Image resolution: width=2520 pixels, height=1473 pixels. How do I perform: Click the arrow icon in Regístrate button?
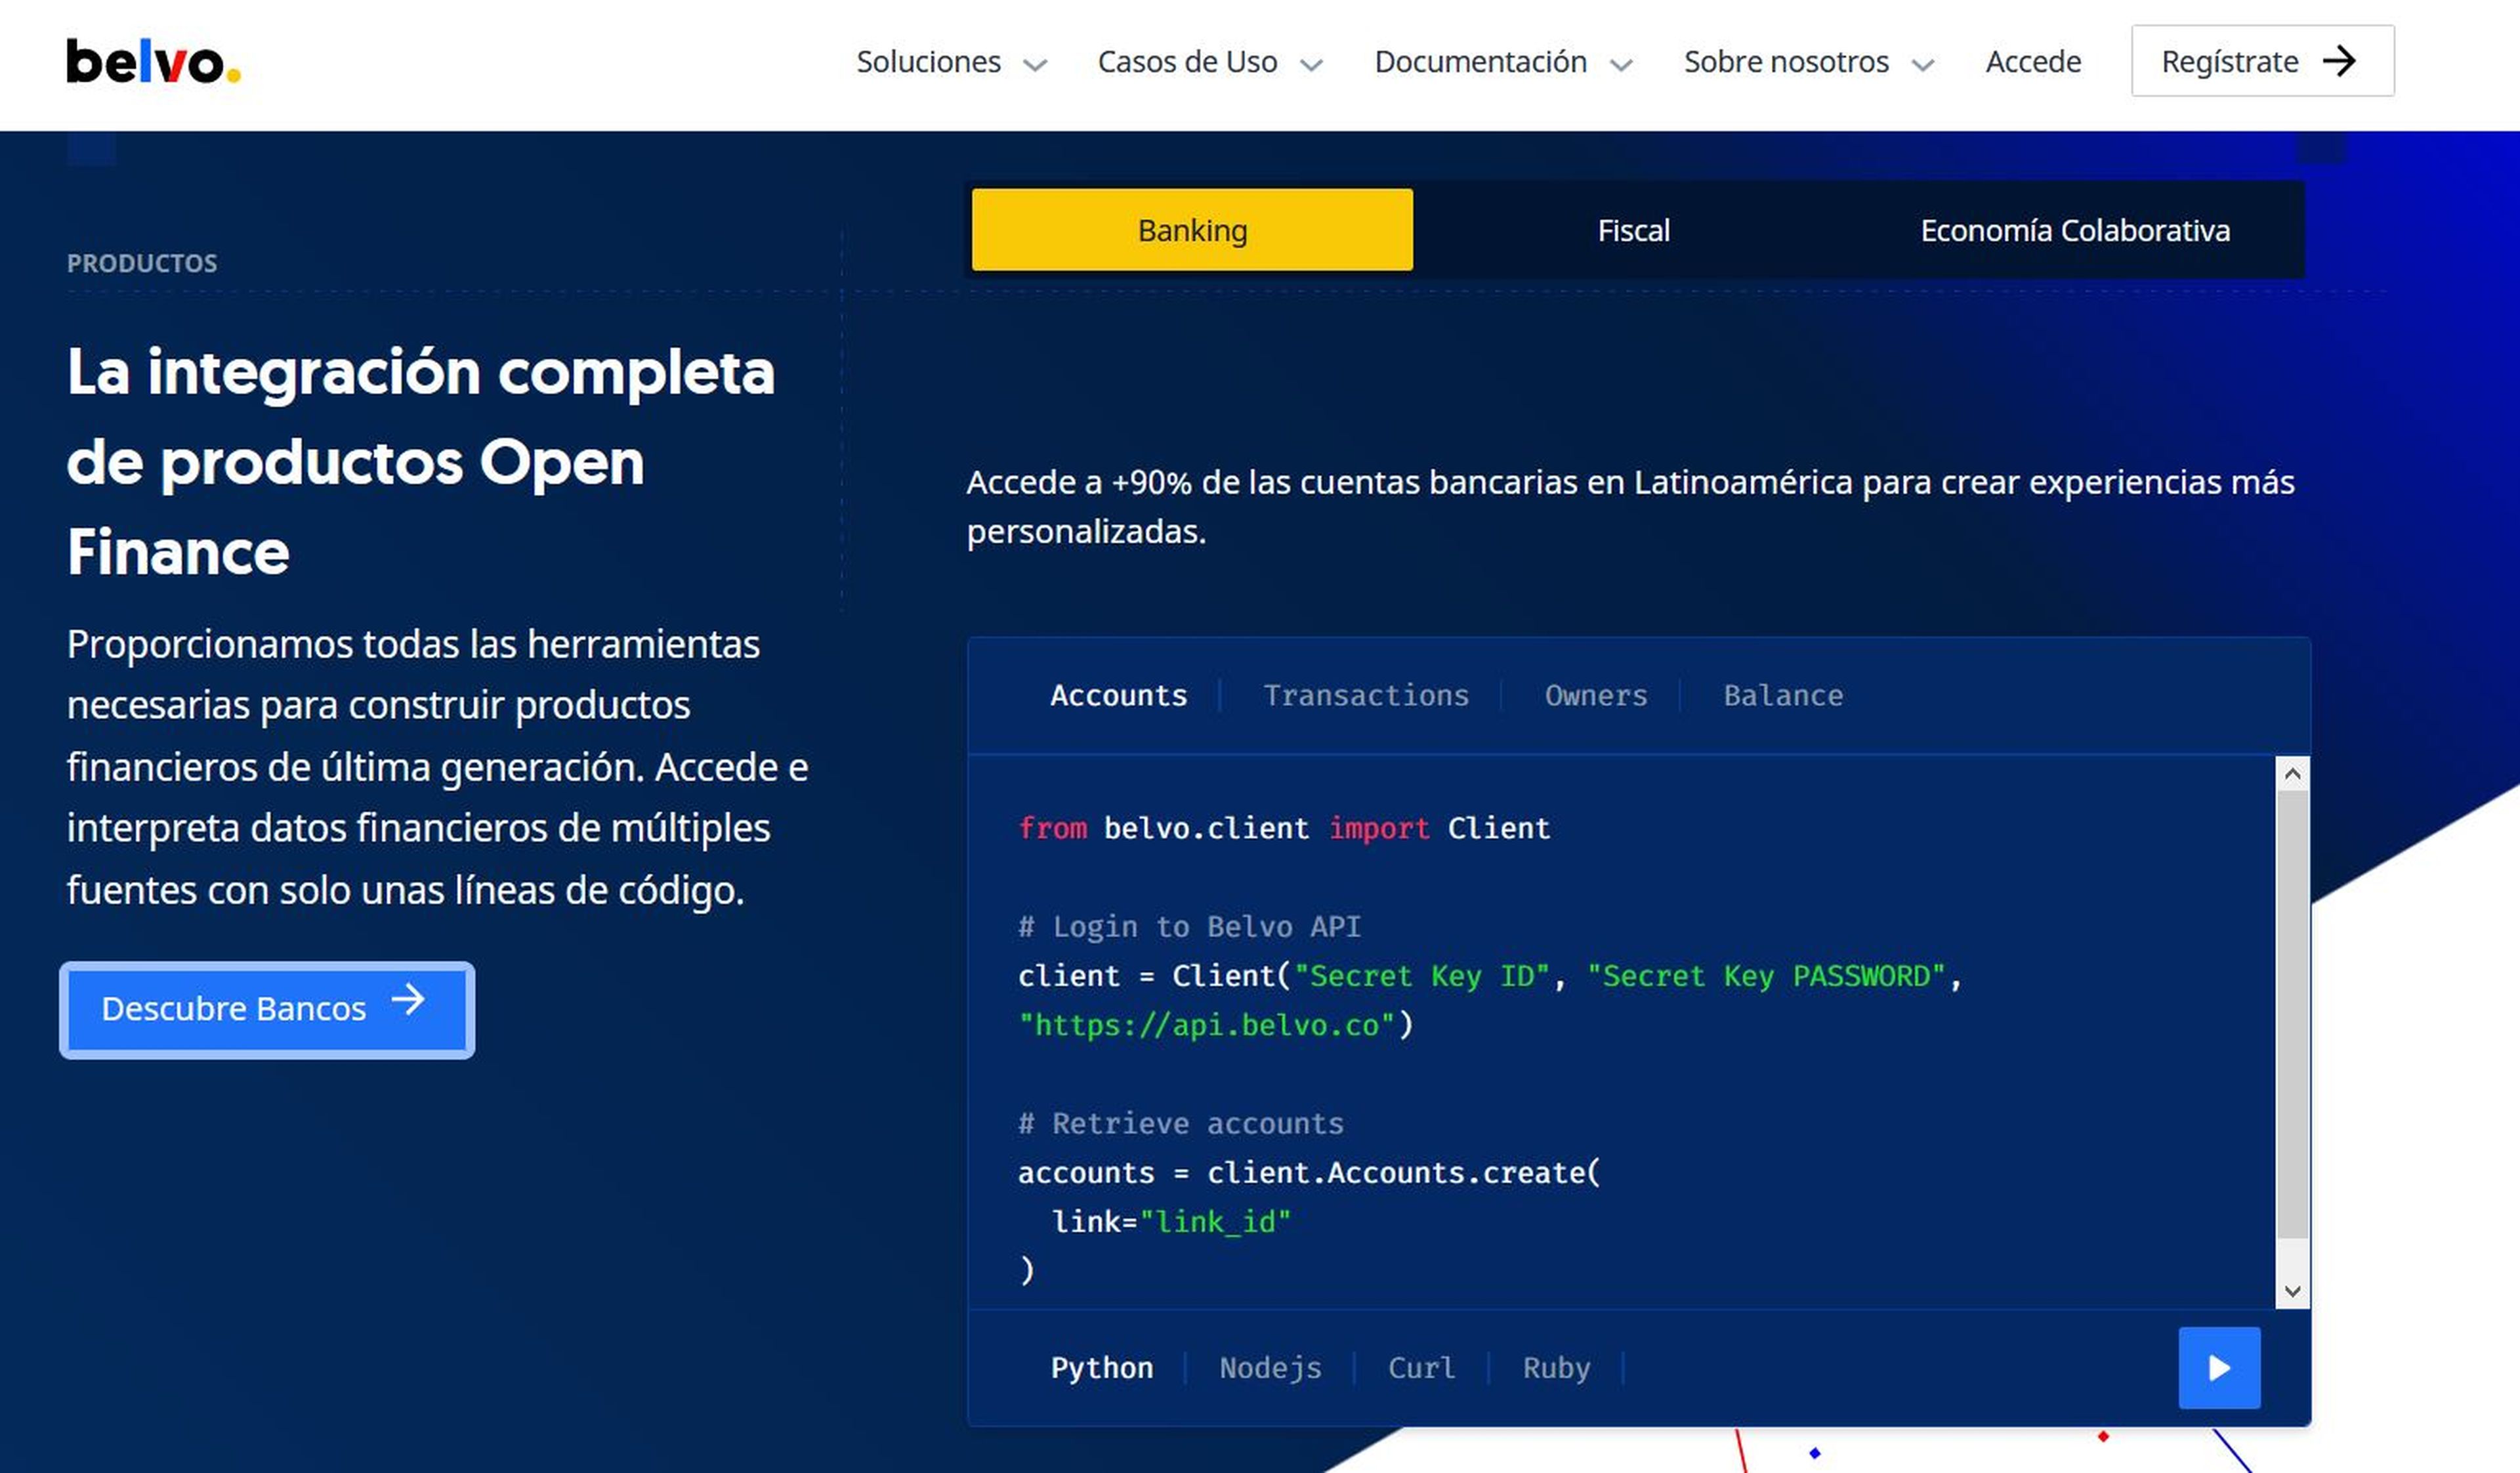pos(2339,61)
